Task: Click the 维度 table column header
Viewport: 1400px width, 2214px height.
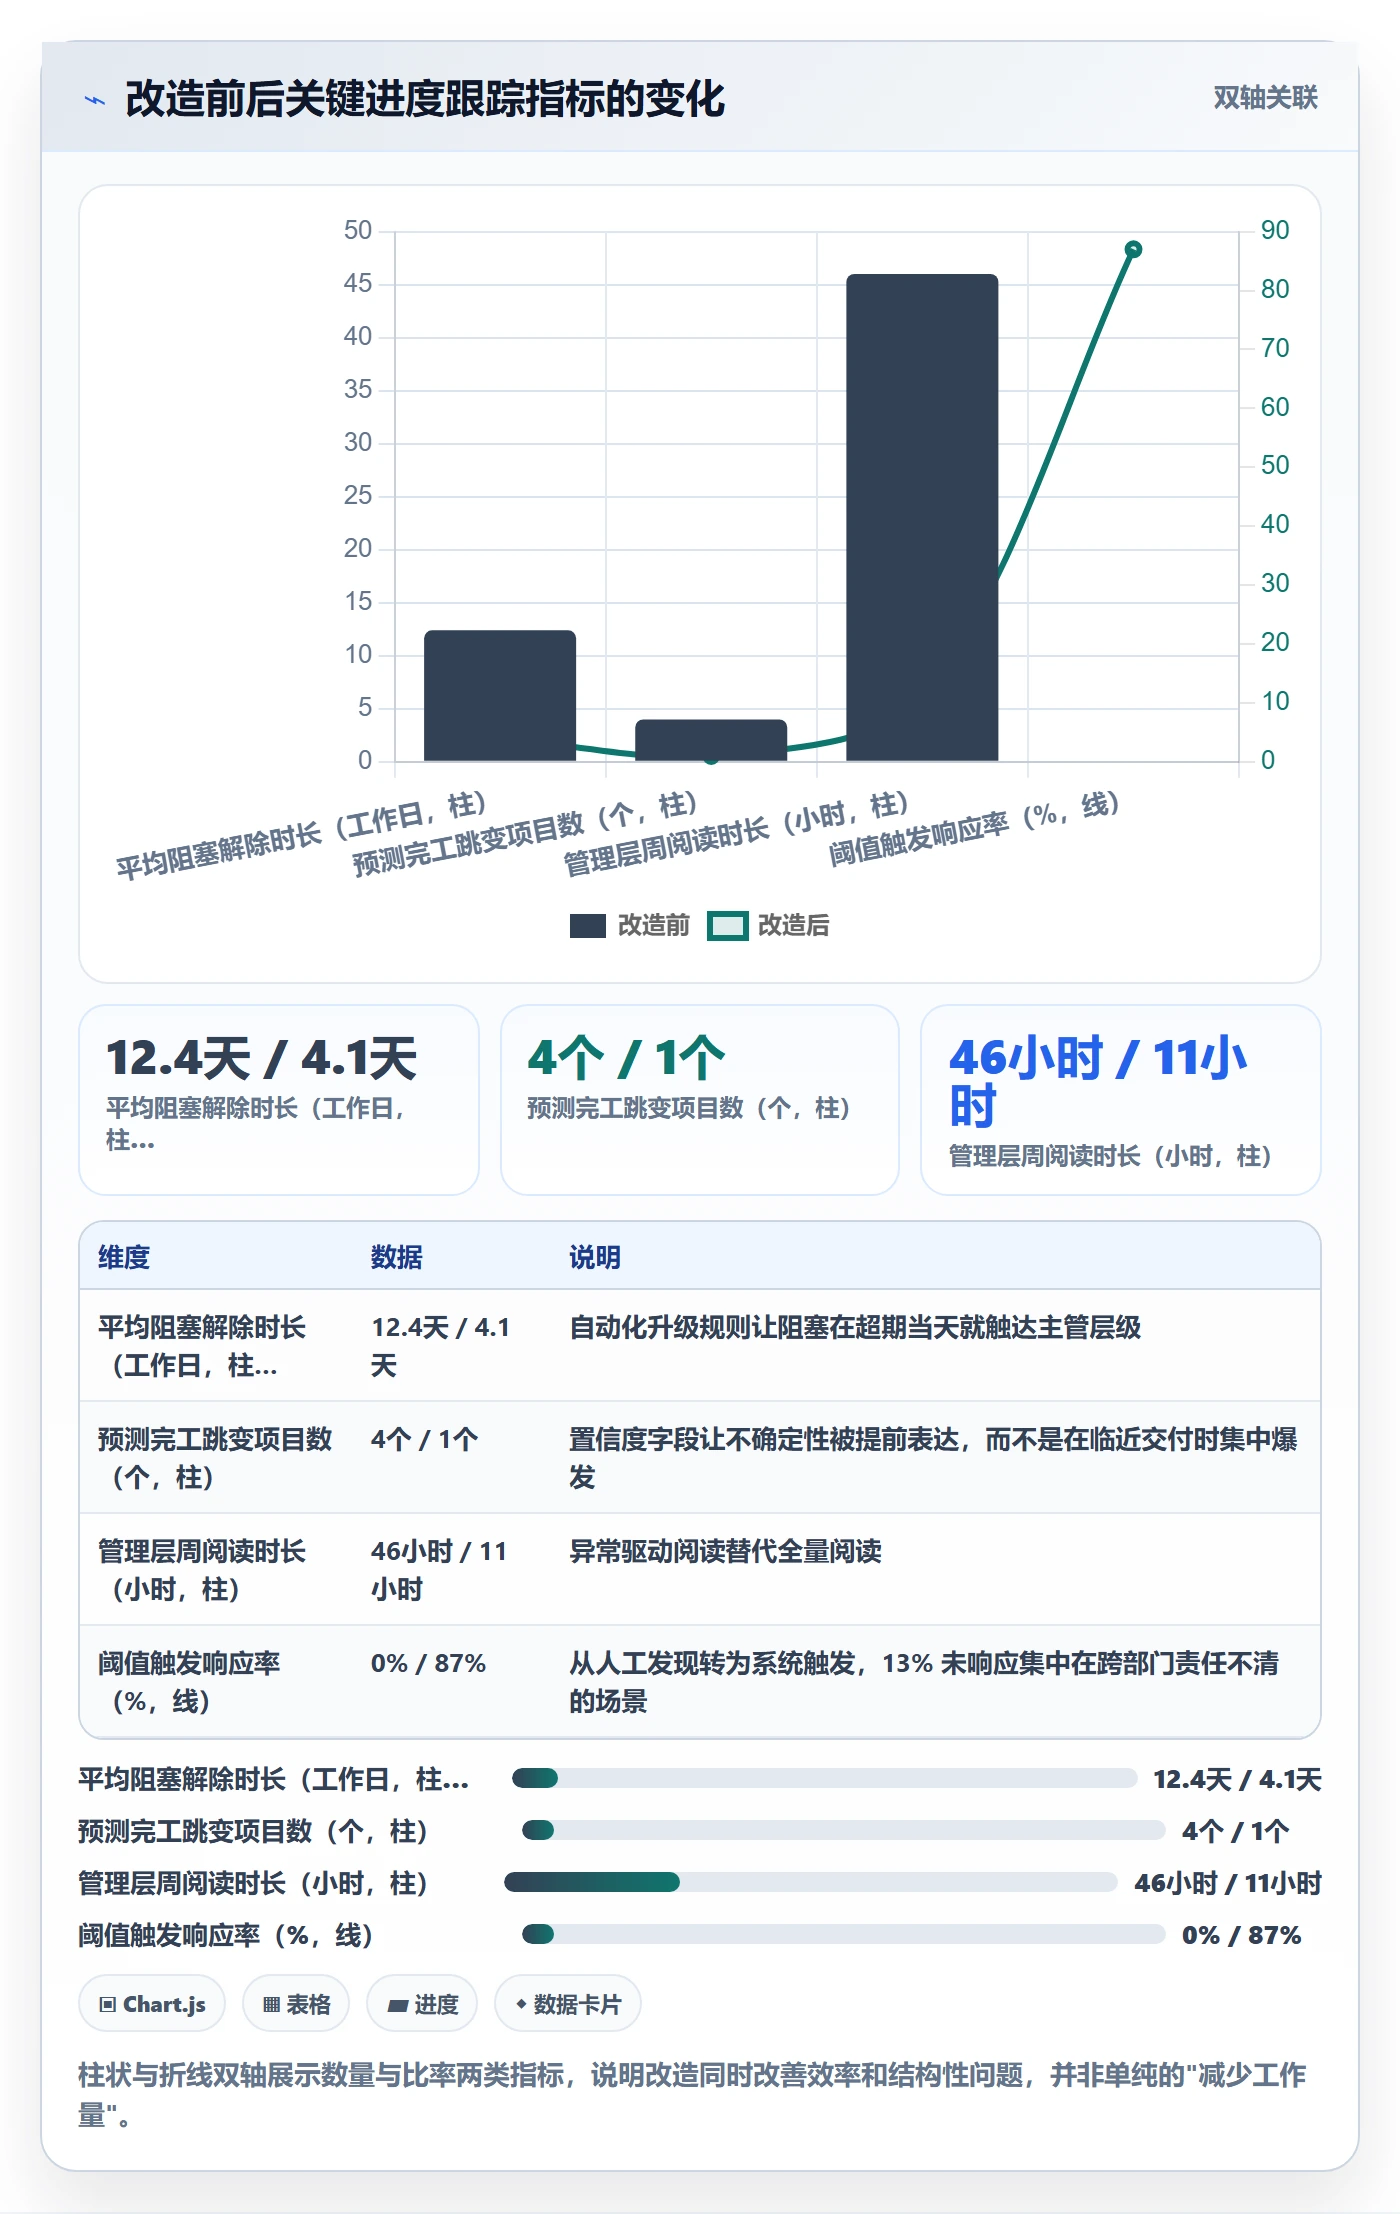Action: click(124, 1257)
